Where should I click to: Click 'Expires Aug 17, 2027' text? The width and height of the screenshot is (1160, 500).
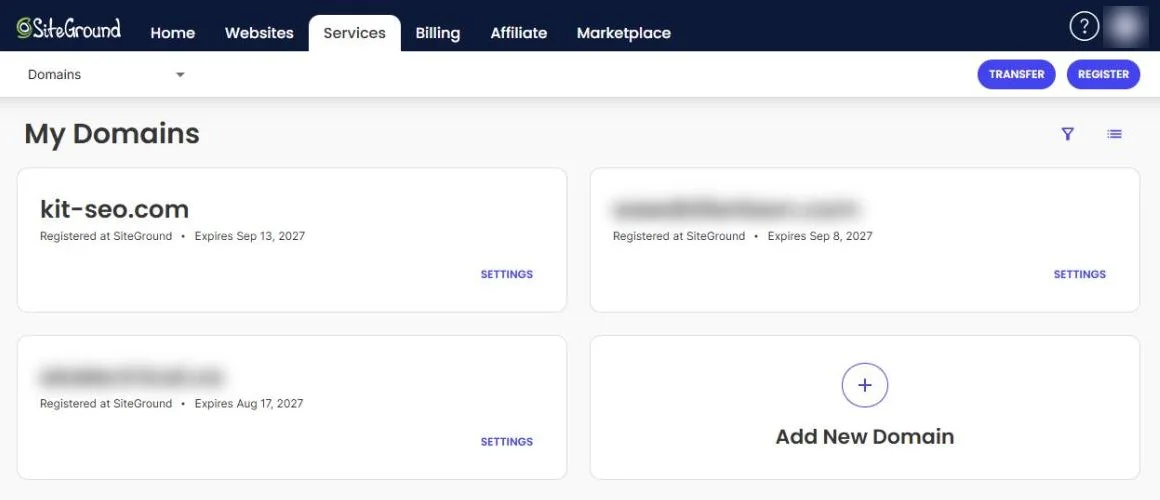[x=249, y=404]
